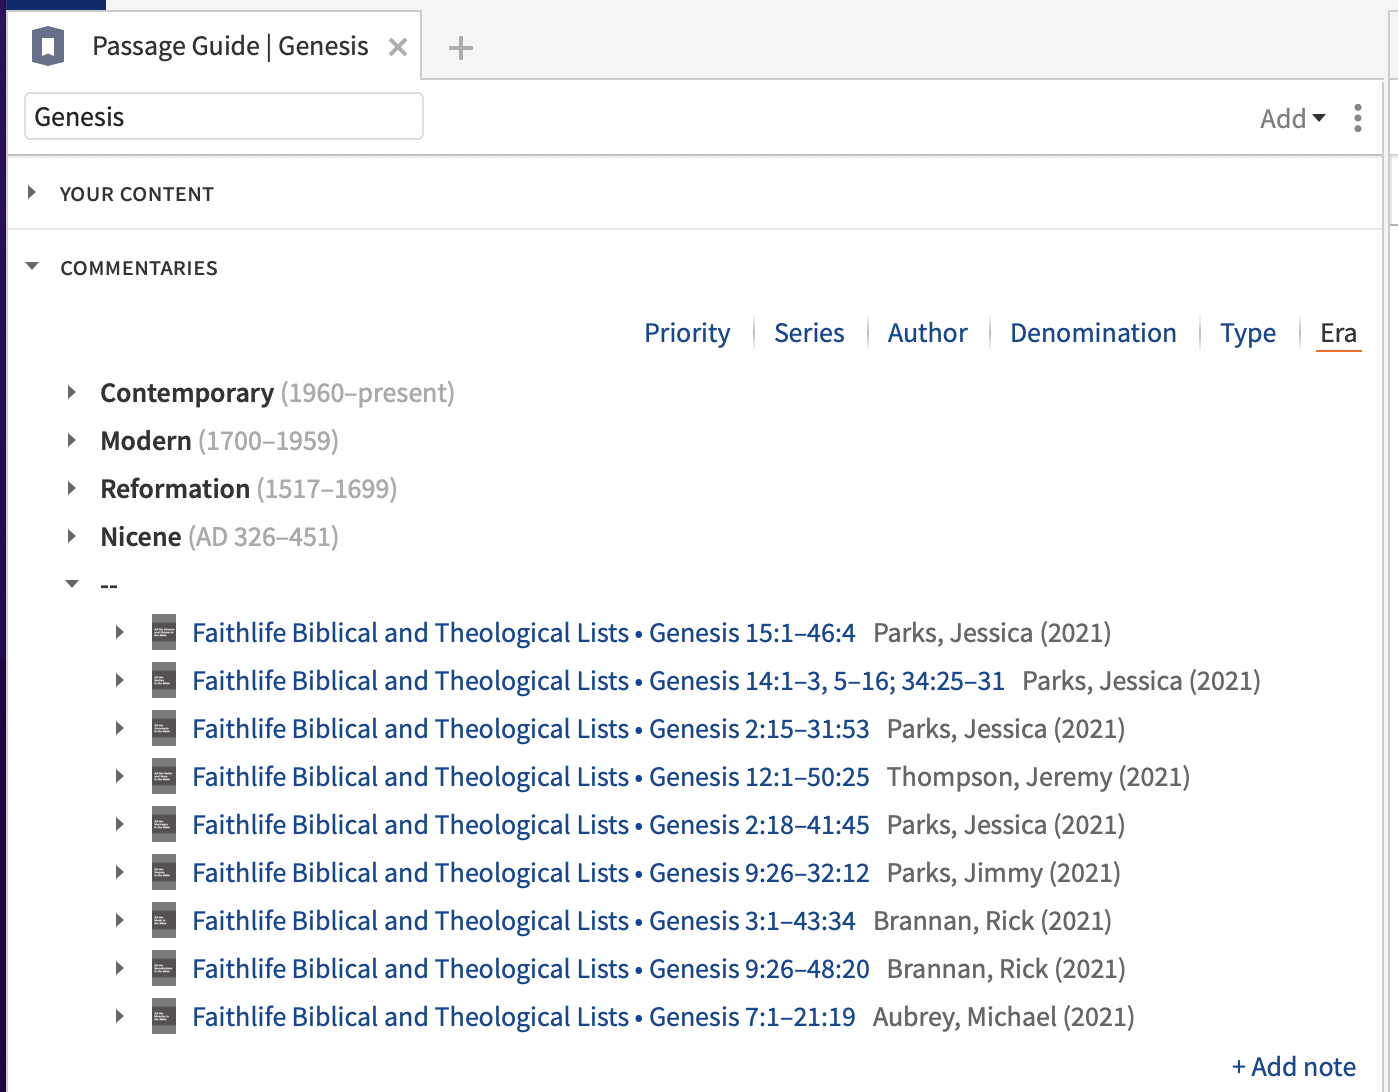Expand the Genesis 12:1–50:25 entry
The height and width of the screenshot is (1092, 1398).
click(x=119, y=776)
